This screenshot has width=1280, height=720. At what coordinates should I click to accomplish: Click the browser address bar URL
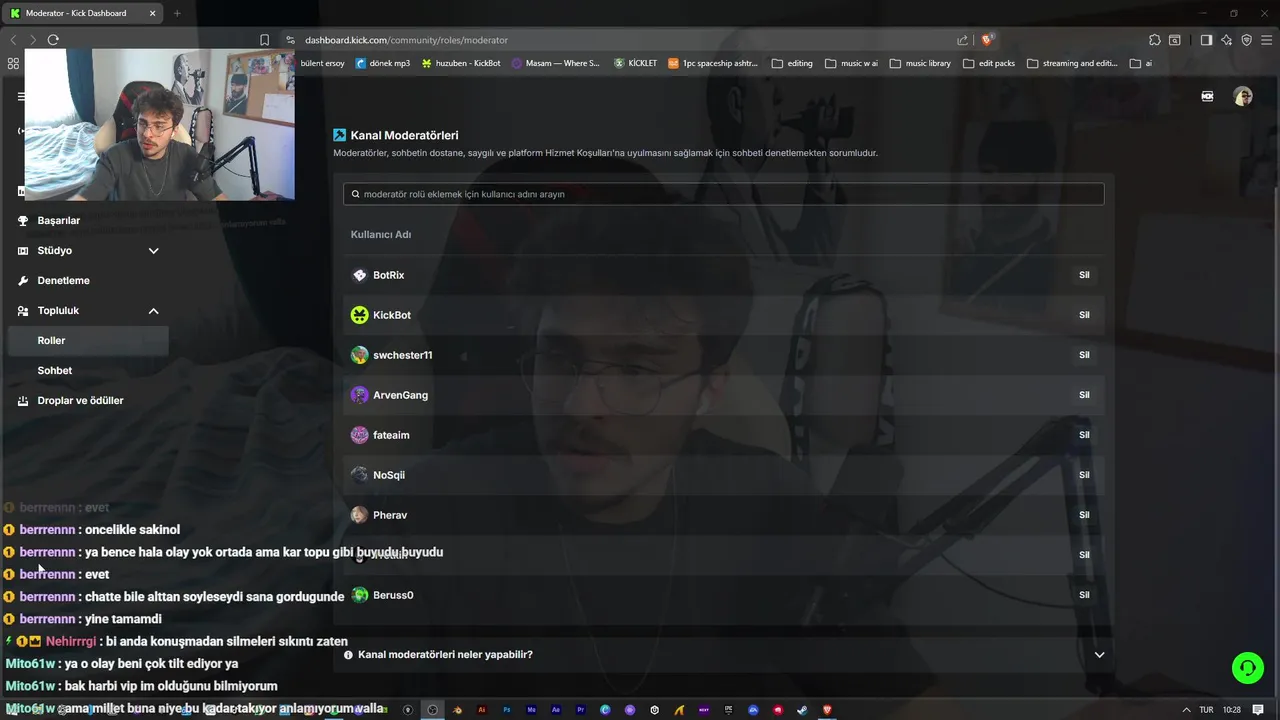[406, 40]
